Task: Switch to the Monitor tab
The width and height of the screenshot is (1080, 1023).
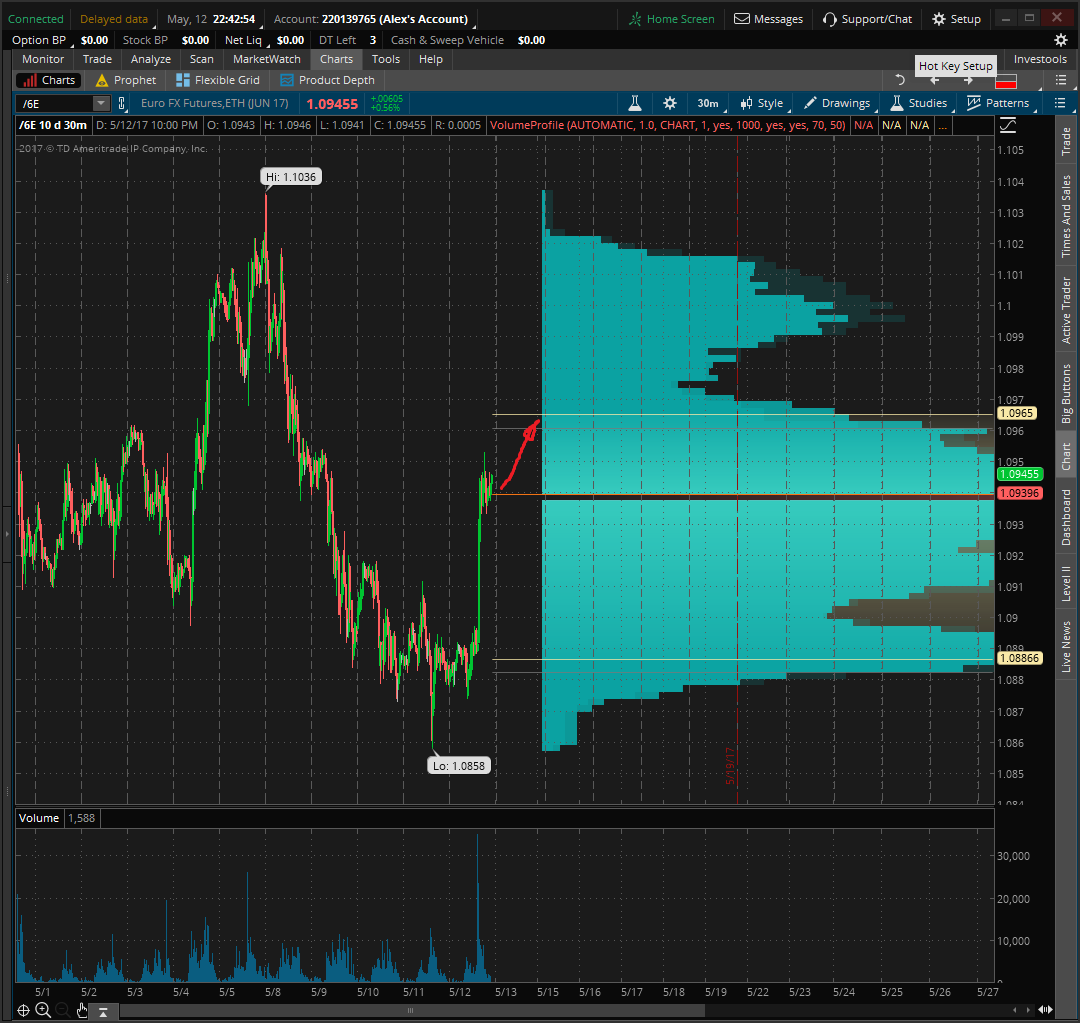Action: pos(43,59)
